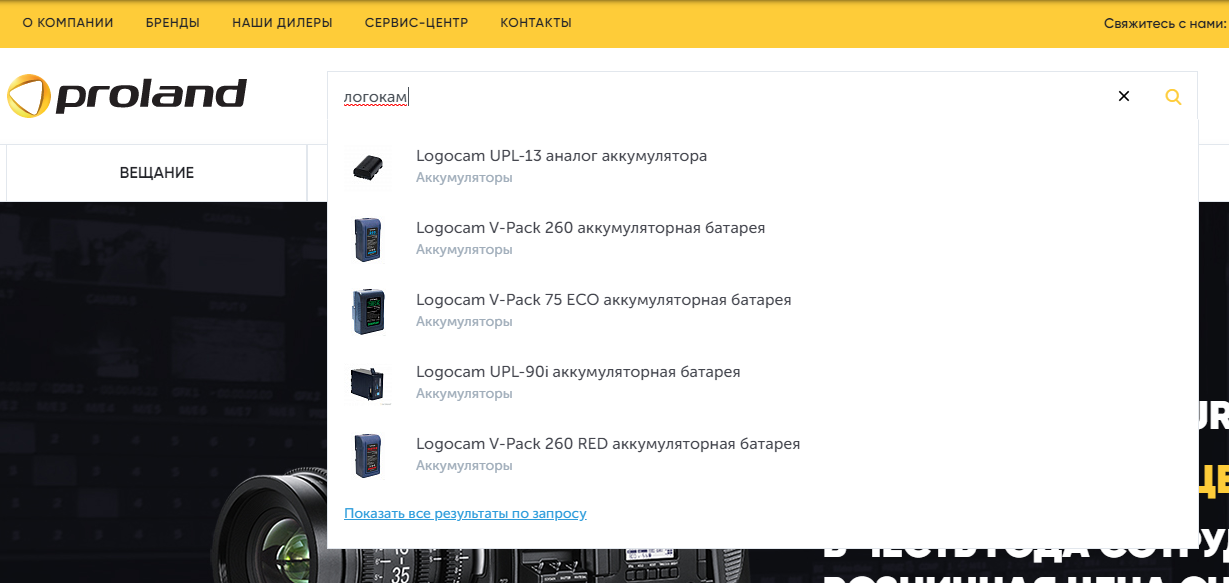This screenshot has height=583, width=1229.
Task: Pick Logocam UPL-90i аккумуляторная батарея suggestion
Action: point(578,372)
